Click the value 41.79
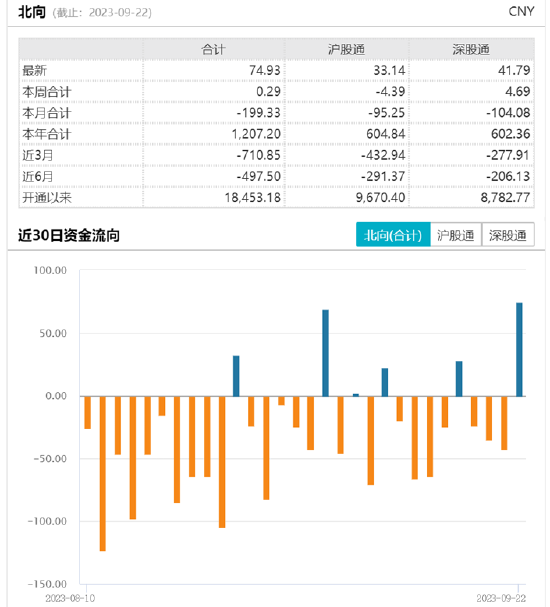This screenshot has width=550, height=607. [x=514, y=70]
